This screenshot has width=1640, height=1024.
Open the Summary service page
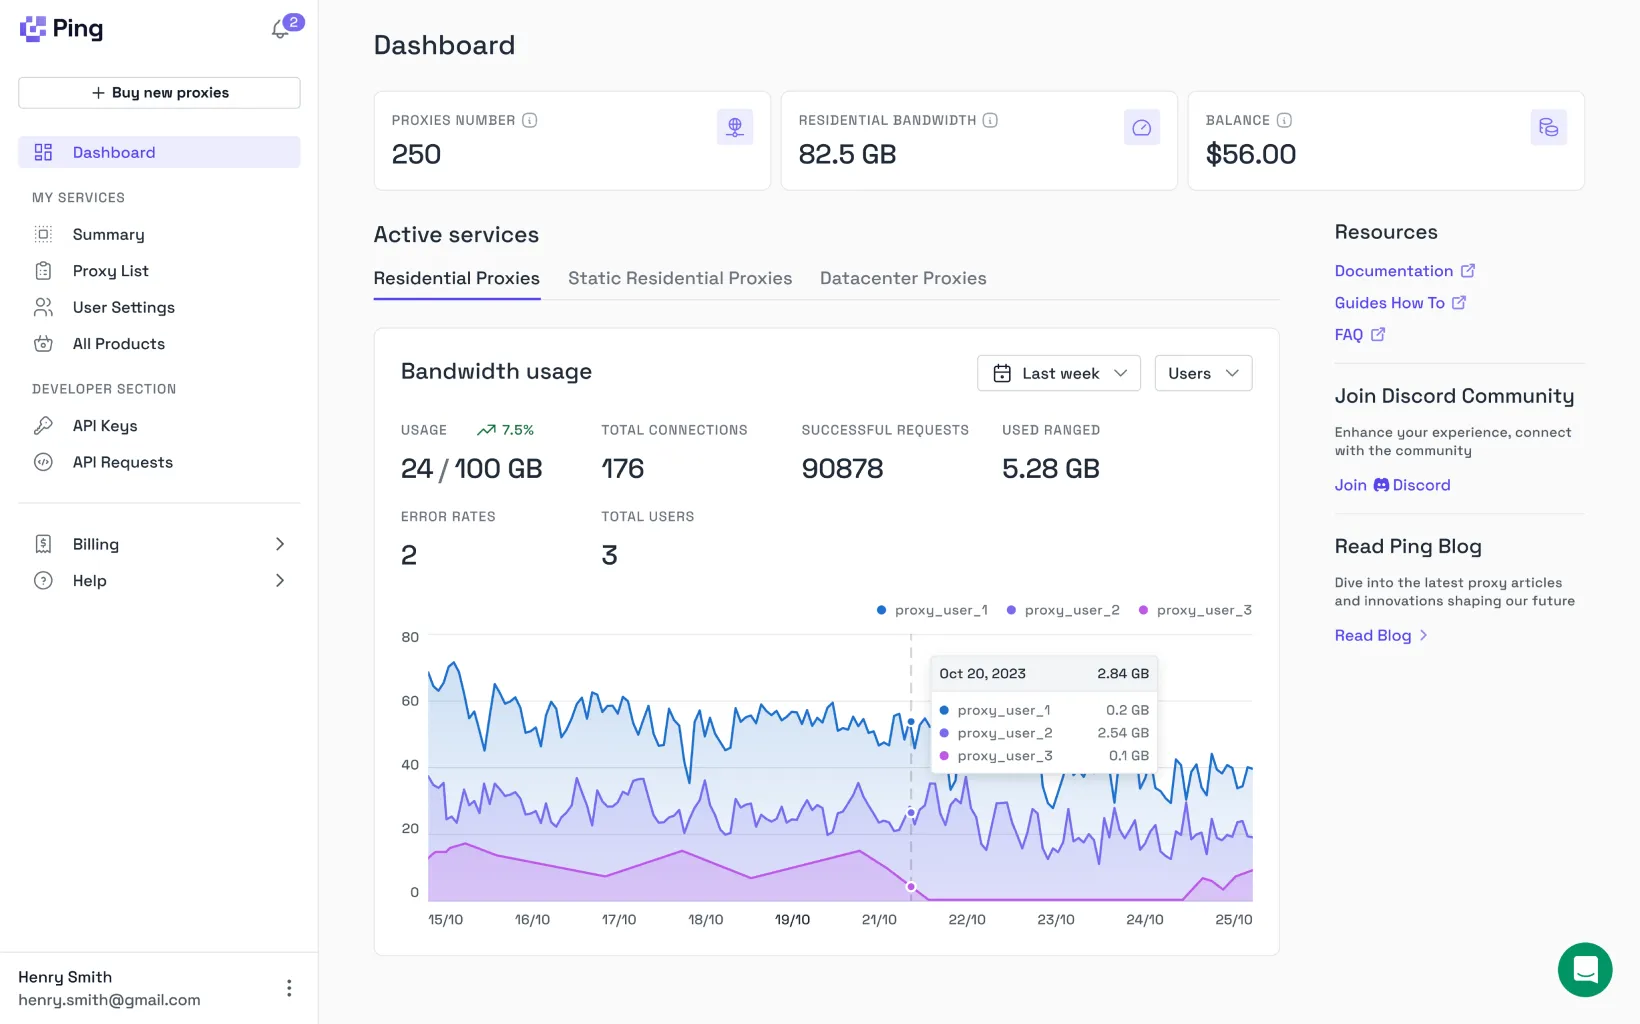click(108, 234)
